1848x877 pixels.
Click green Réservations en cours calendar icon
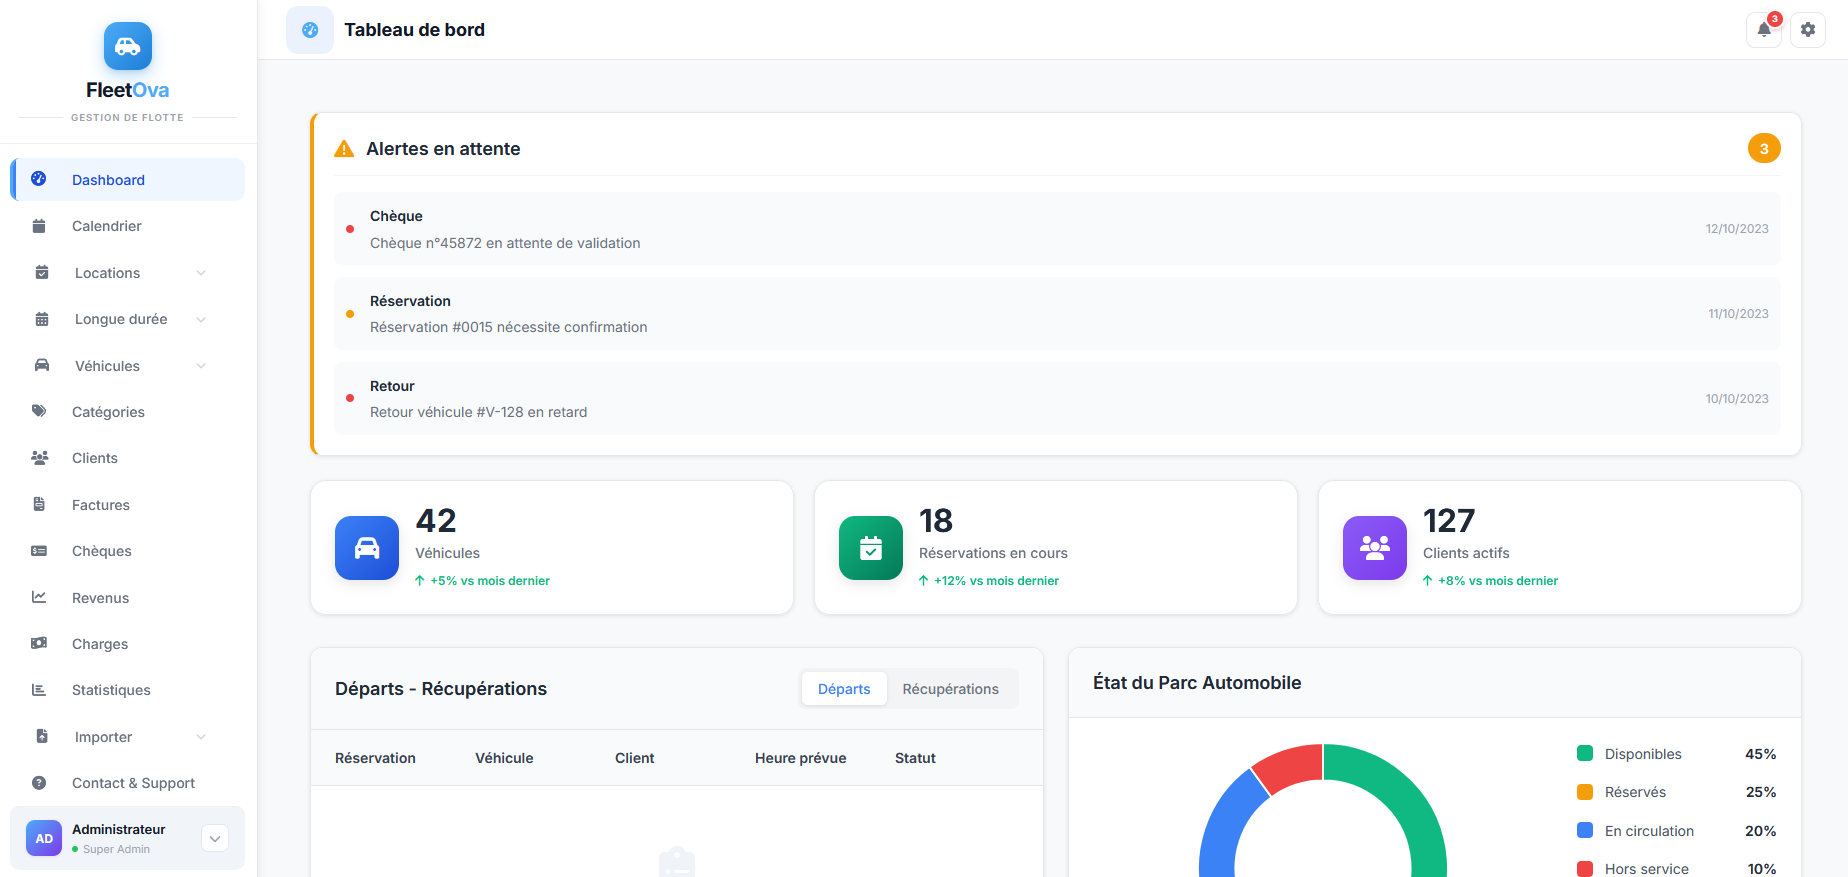[x=871, y=548]
